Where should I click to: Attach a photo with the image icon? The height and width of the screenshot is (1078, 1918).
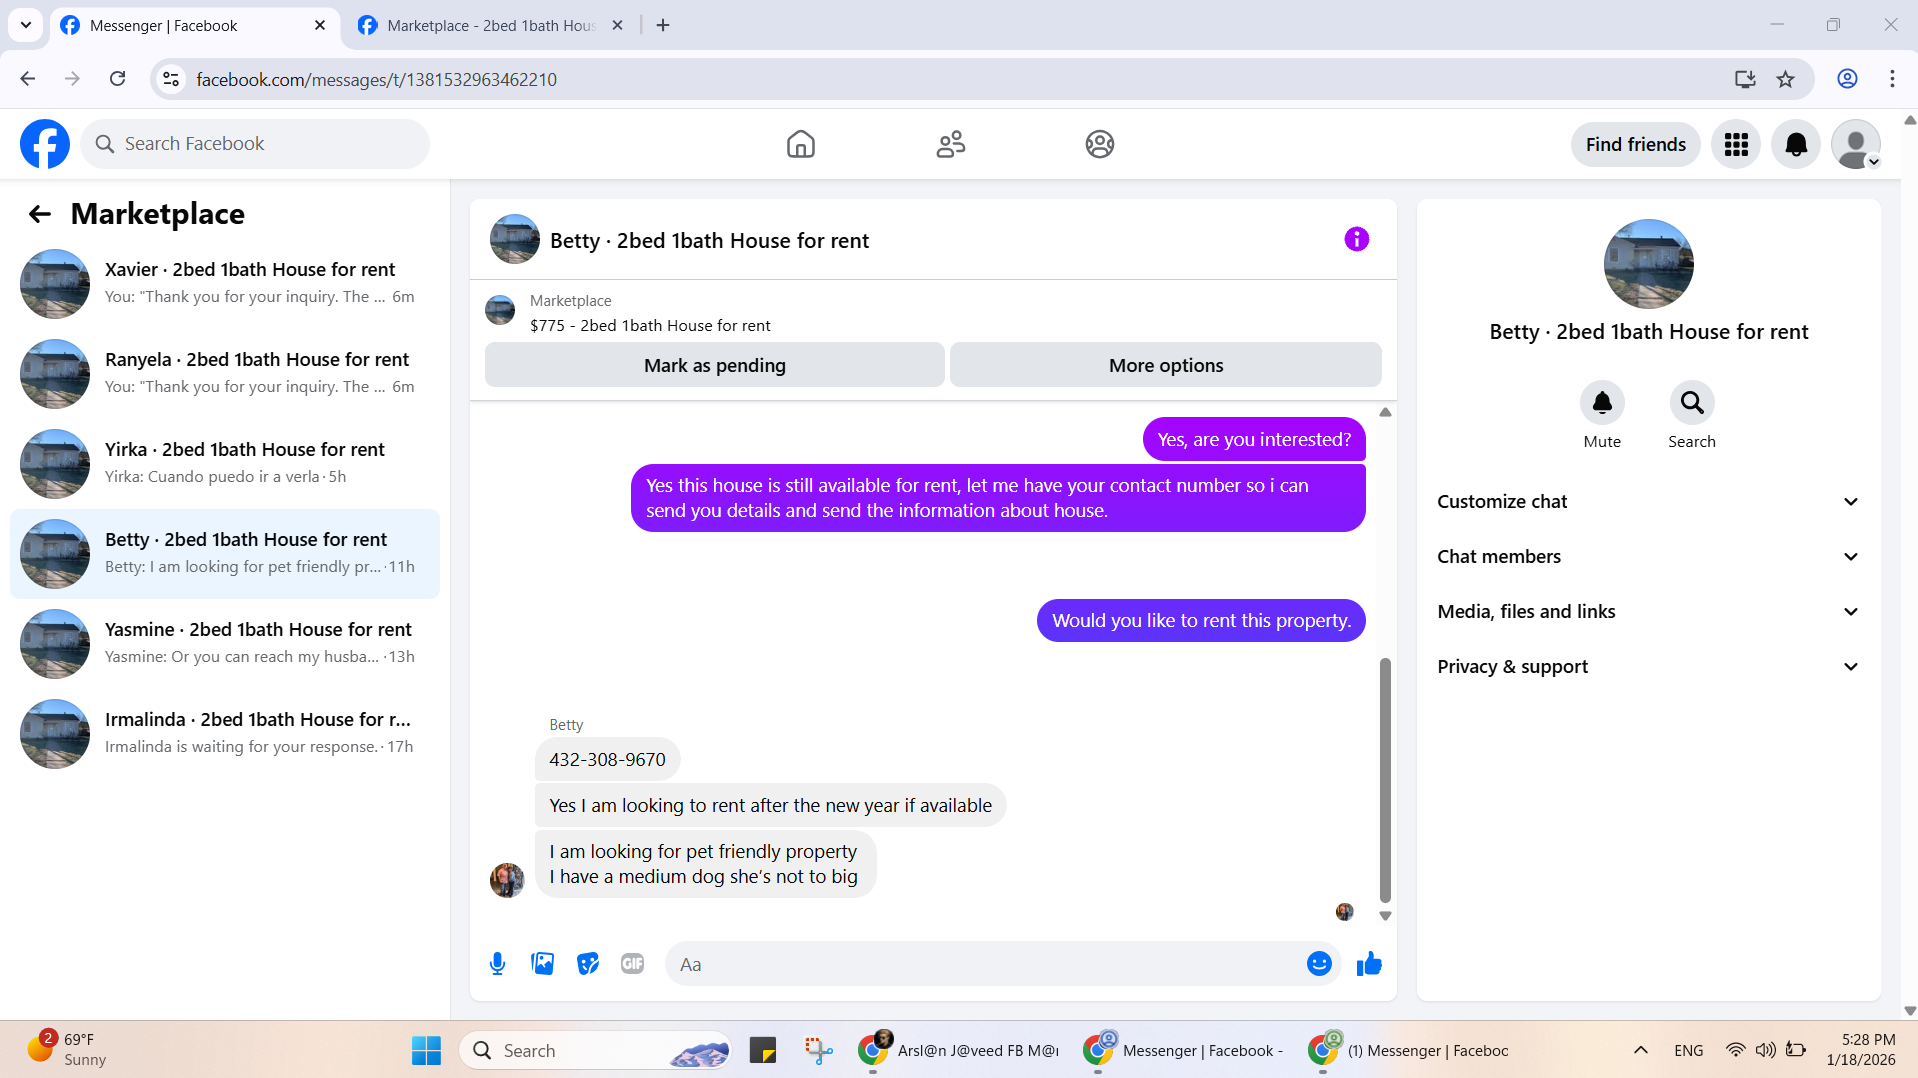click(543, 964)
